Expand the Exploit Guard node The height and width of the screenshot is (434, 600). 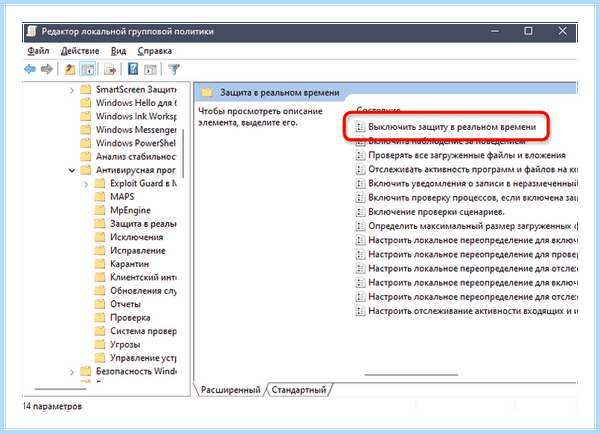coord(86,184)
